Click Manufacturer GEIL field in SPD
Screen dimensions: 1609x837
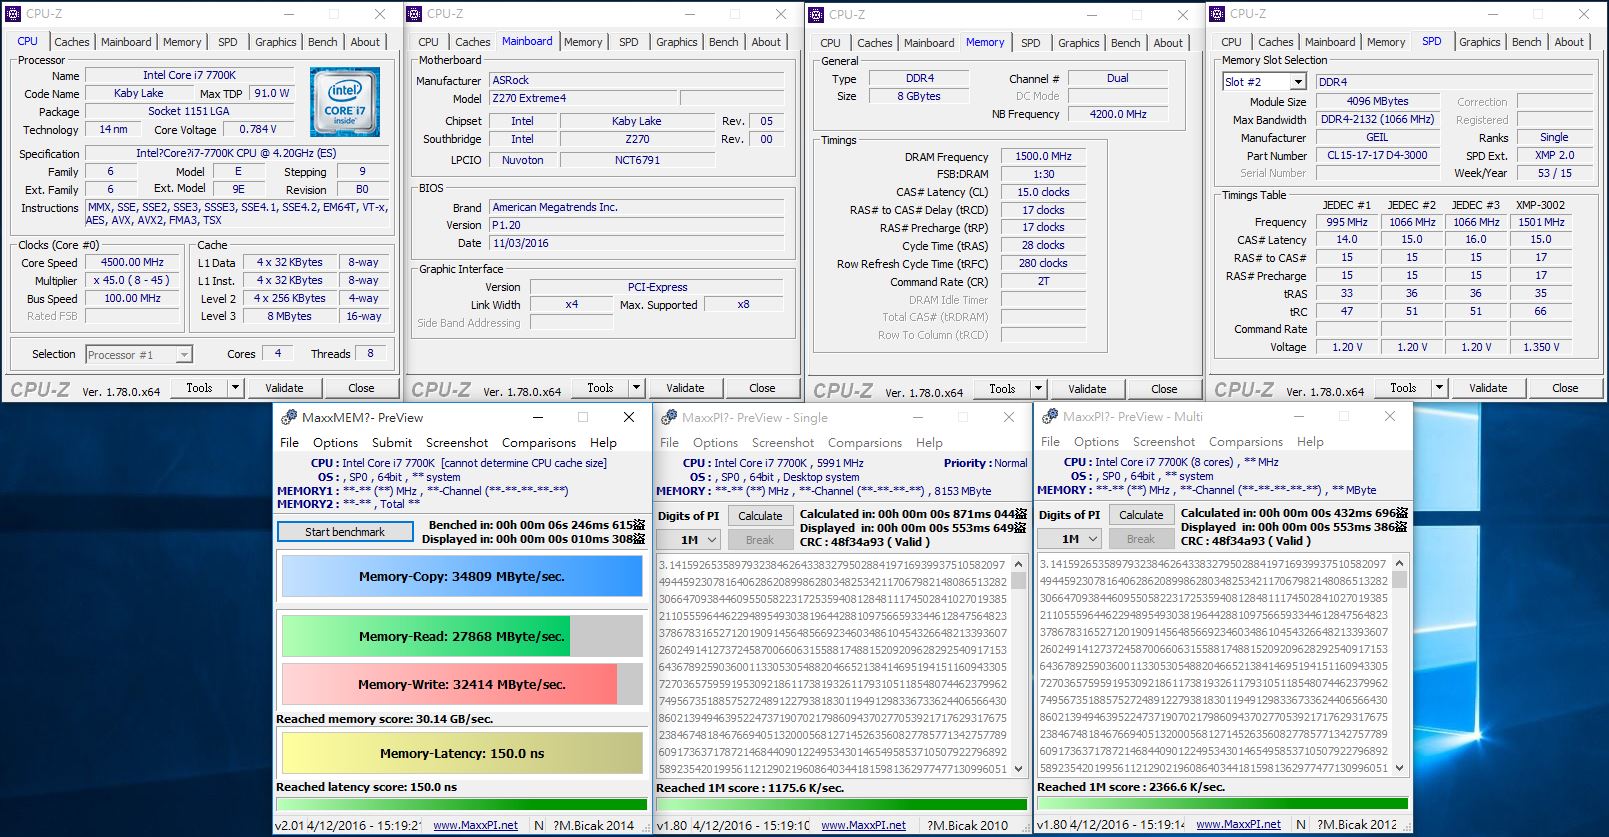[x=1378, y=137]
